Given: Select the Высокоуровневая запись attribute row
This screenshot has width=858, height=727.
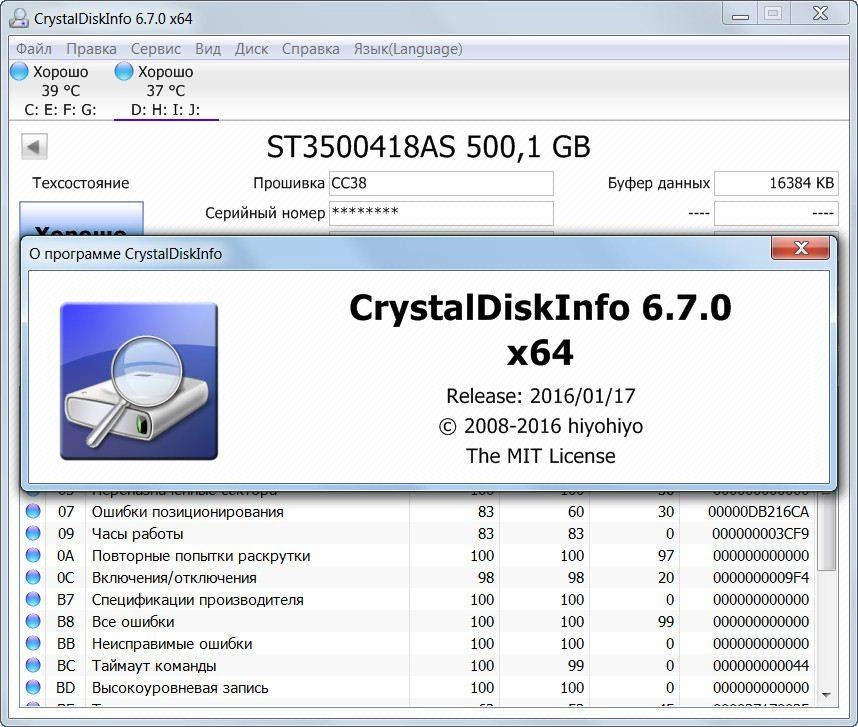Looking at the screenshot, I should 418,688.
